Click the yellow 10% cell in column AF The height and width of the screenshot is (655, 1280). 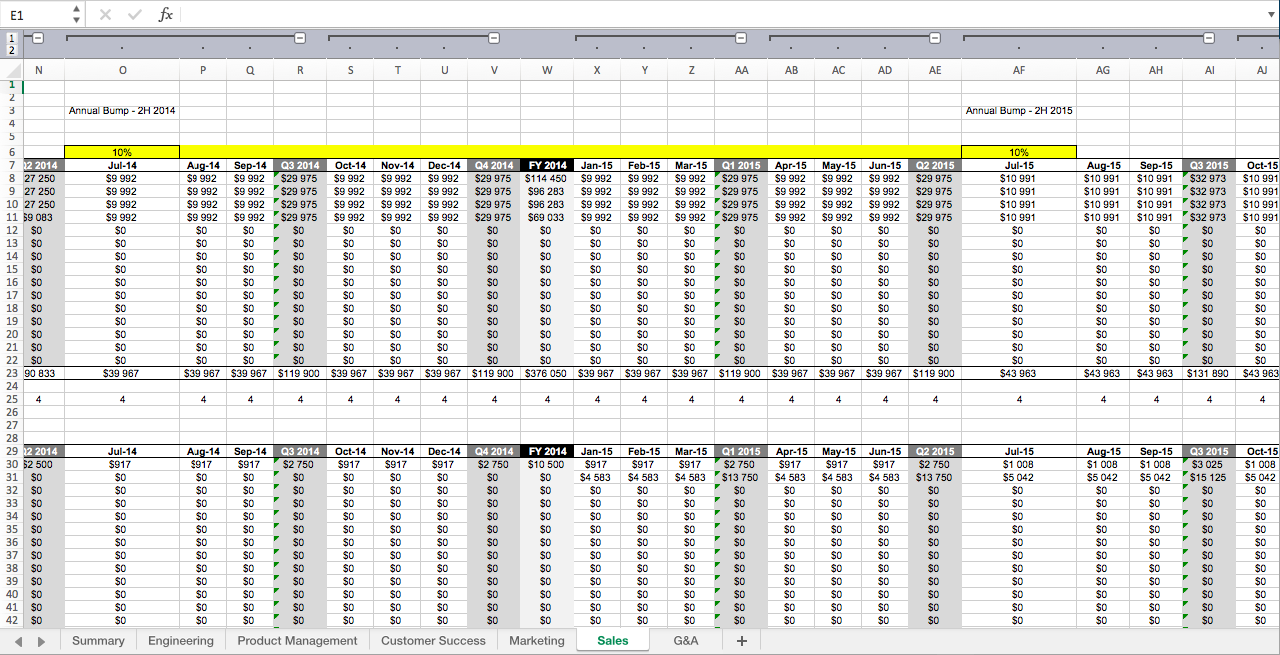1019,152
